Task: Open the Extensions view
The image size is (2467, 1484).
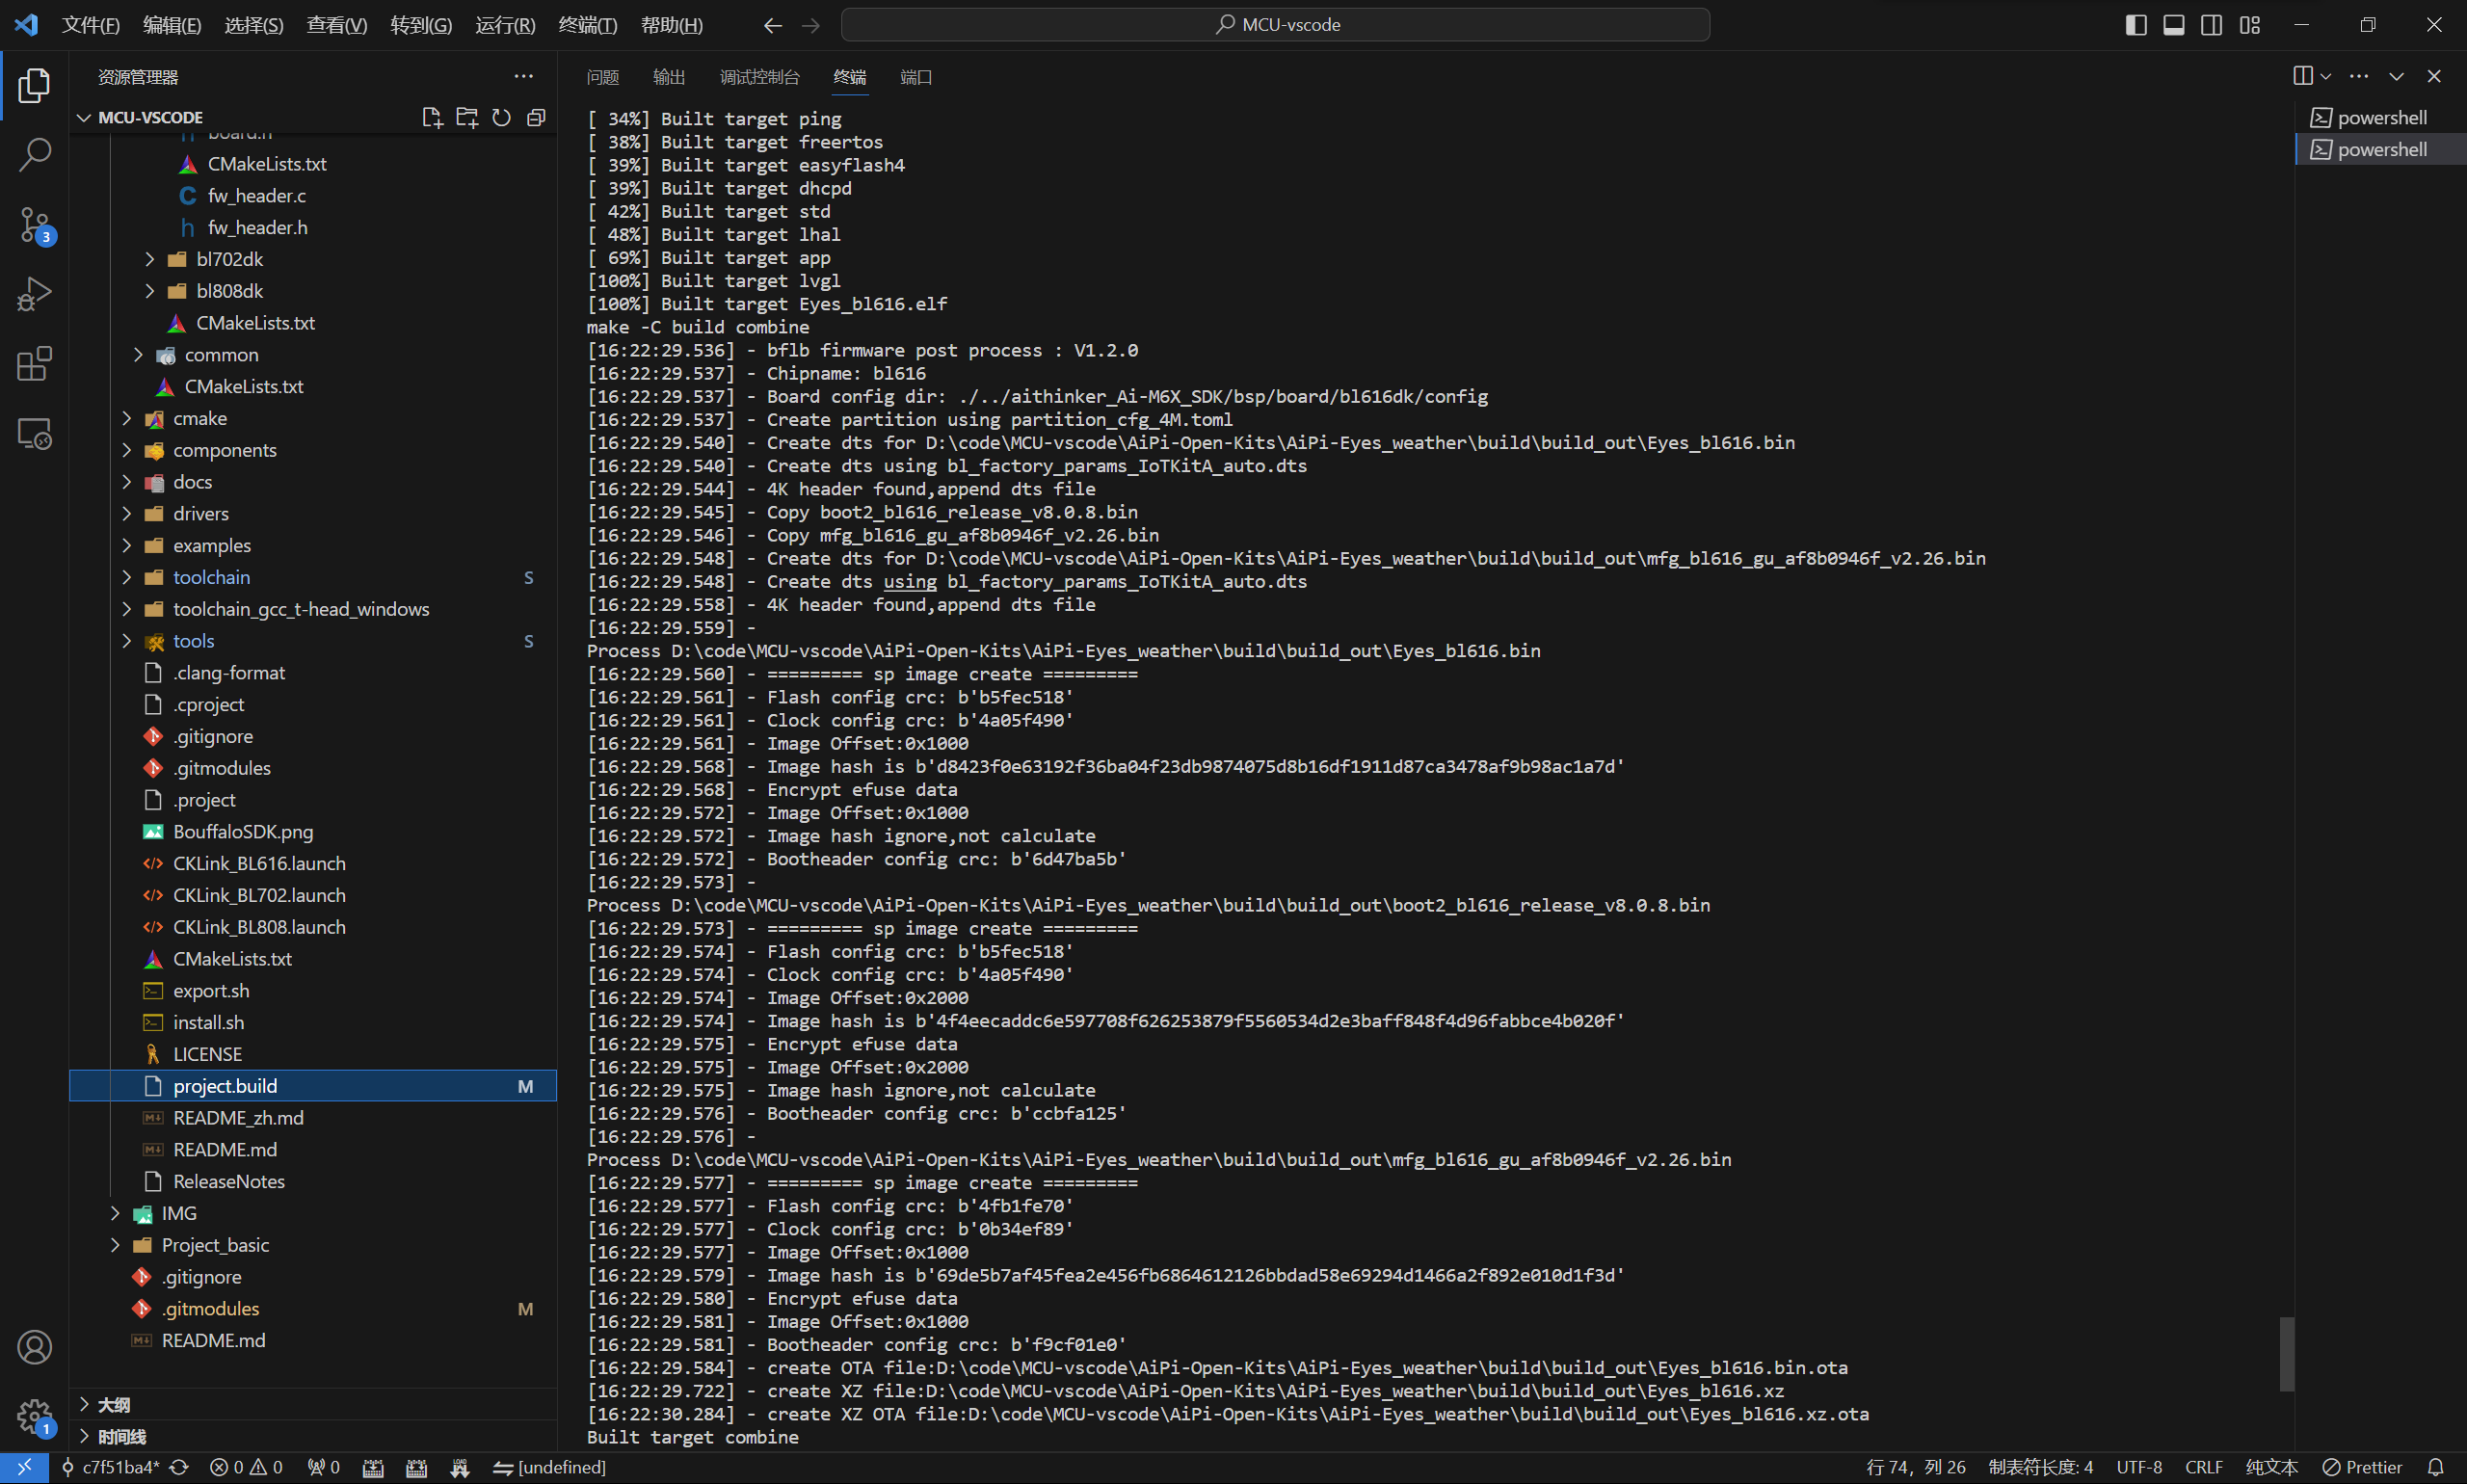Action: tap(34, 364)
